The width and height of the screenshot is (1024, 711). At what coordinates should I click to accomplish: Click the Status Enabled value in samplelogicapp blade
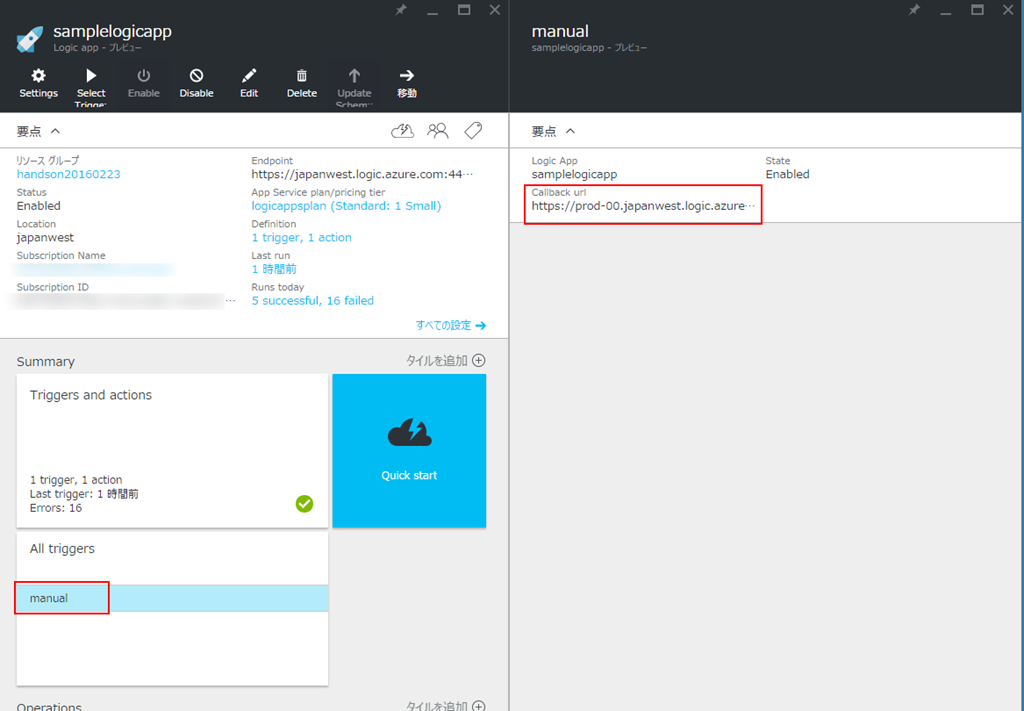pos(39,206)
